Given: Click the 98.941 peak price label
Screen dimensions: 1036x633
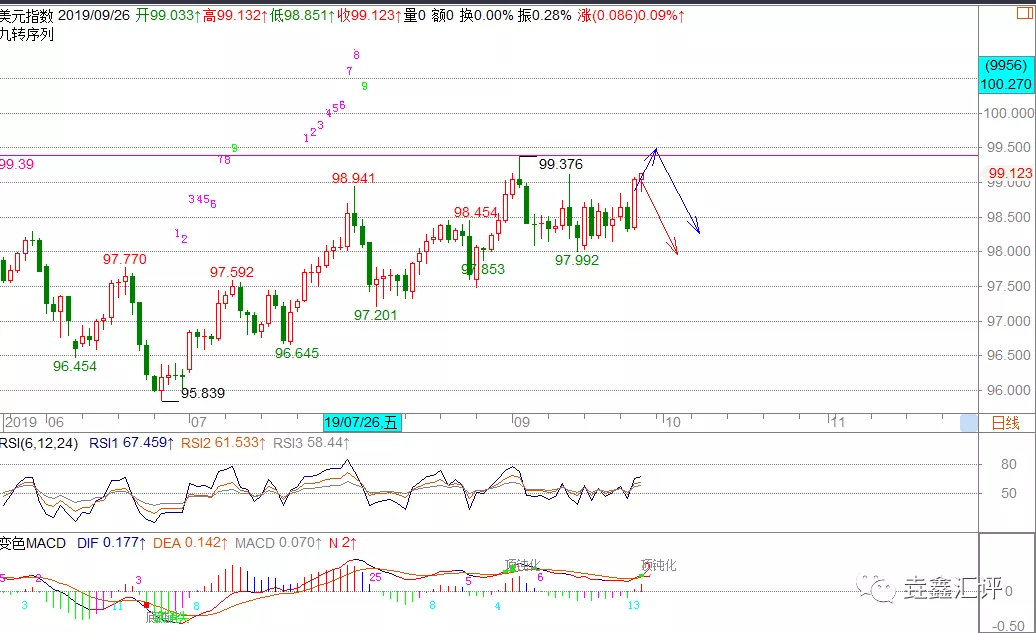Looking at the screenshot, I should [x=353, y=178].
